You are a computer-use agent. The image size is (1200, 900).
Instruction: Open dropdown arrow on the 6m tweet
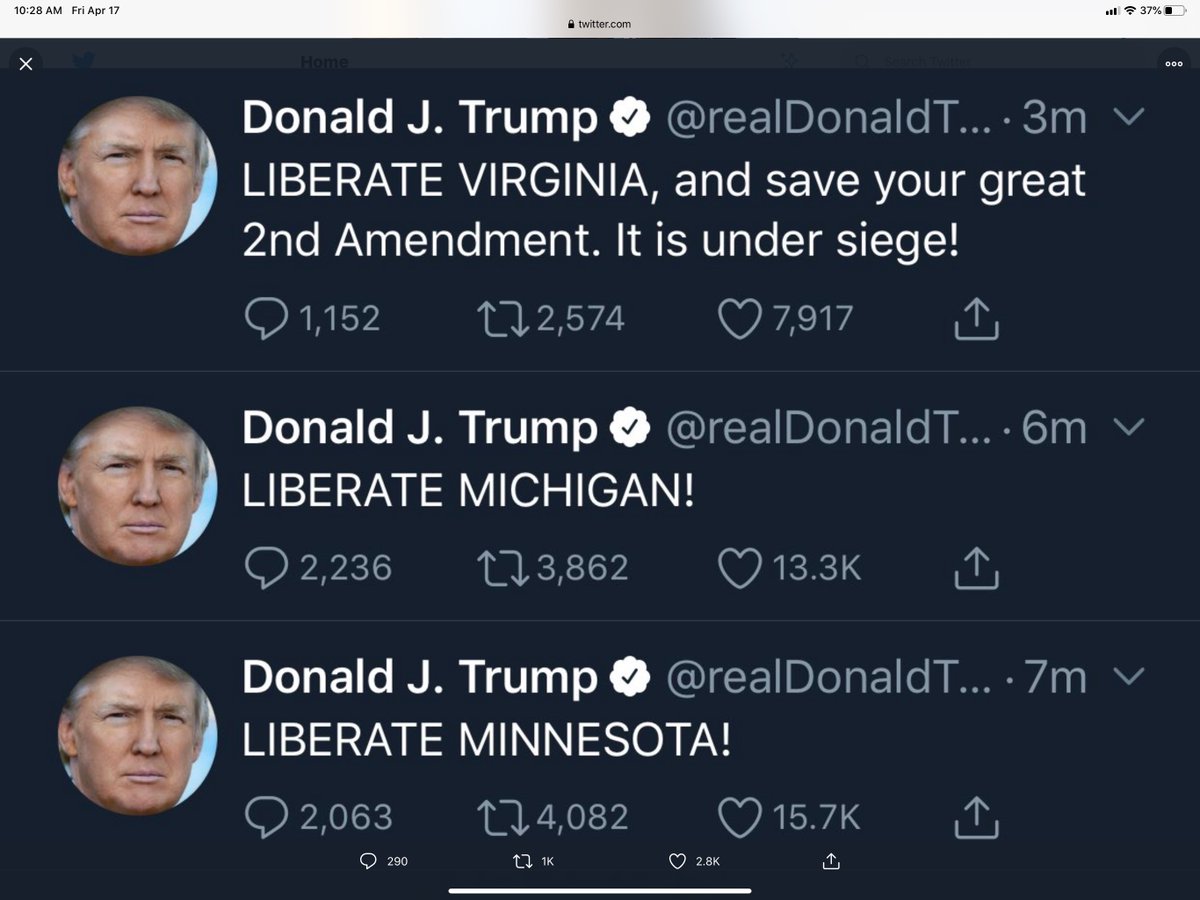point(1128,428)
